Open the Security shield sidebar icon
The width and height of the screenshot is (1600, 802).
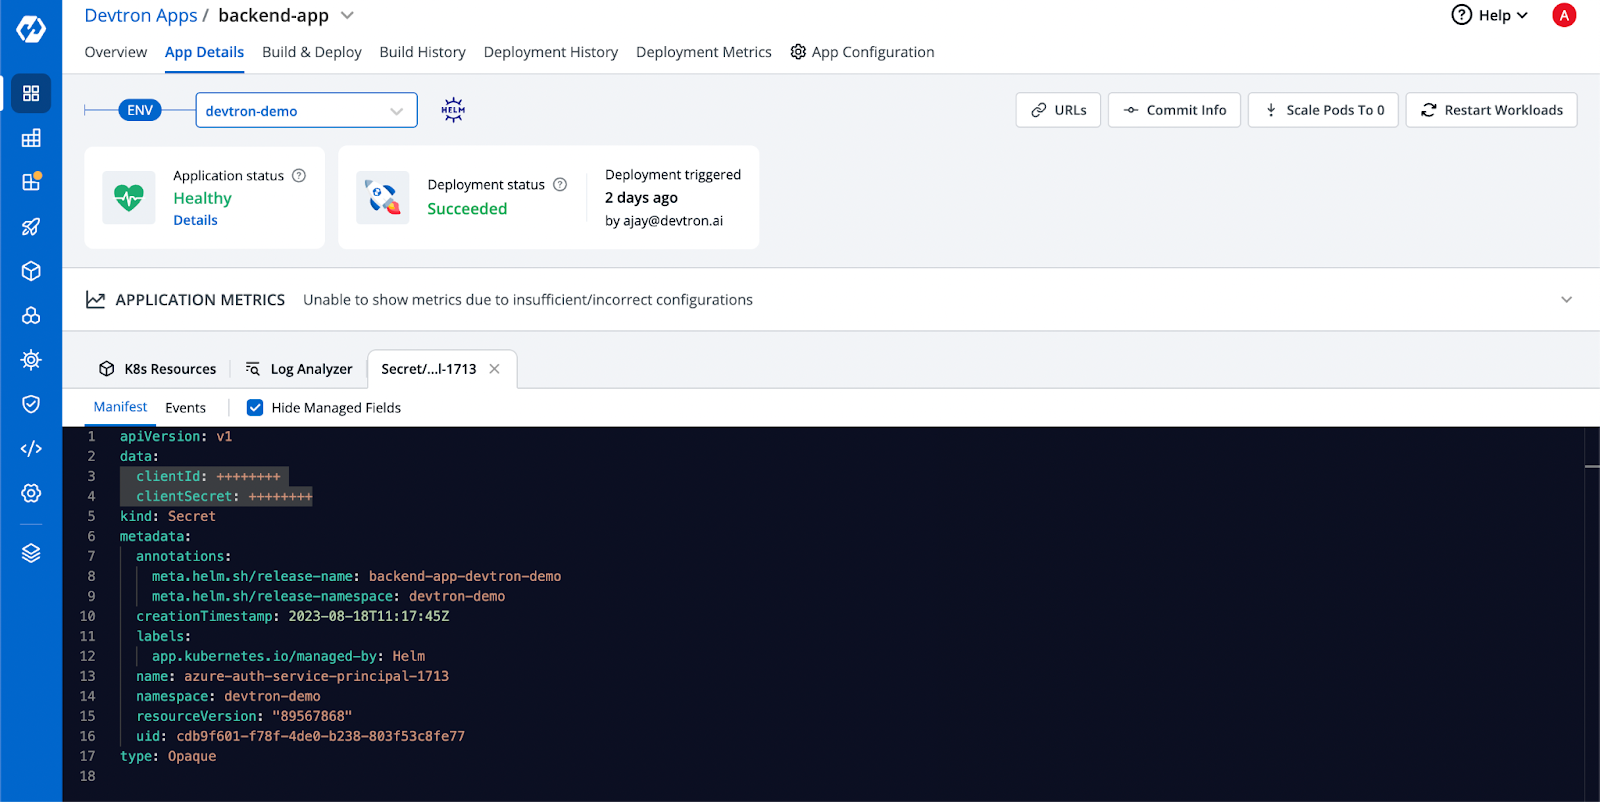point(31,404)
